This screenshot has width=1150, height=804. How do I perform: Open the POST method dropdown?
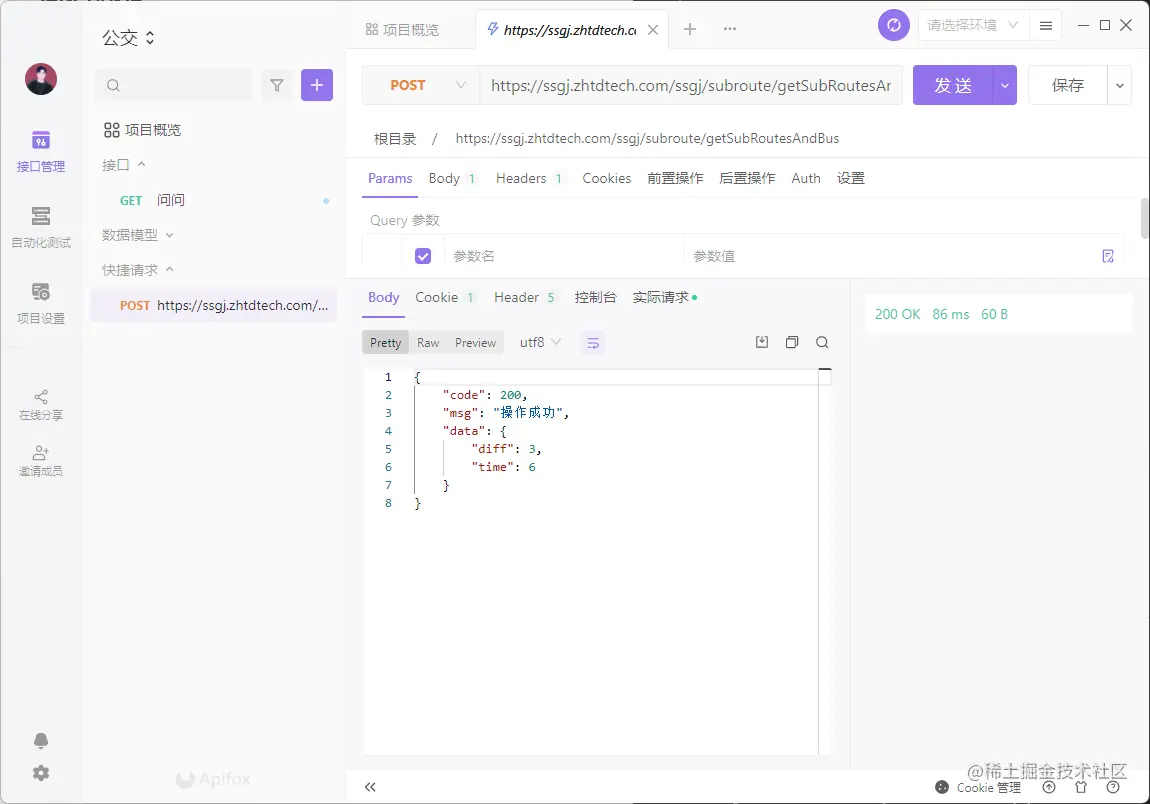422,85
